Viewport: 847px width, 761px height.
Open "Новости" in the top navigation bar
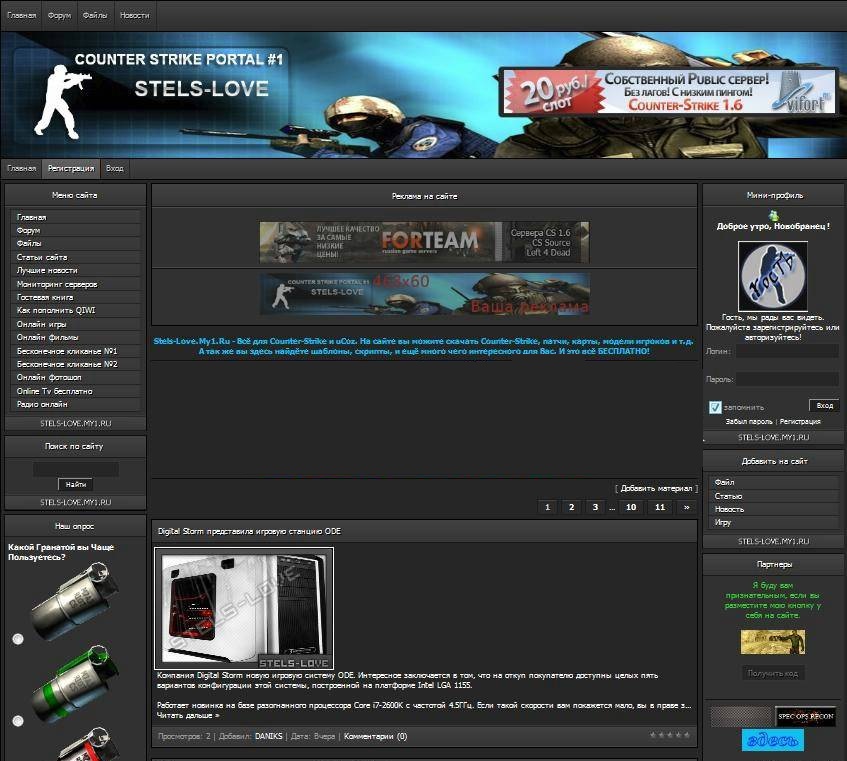click(135, 15)
